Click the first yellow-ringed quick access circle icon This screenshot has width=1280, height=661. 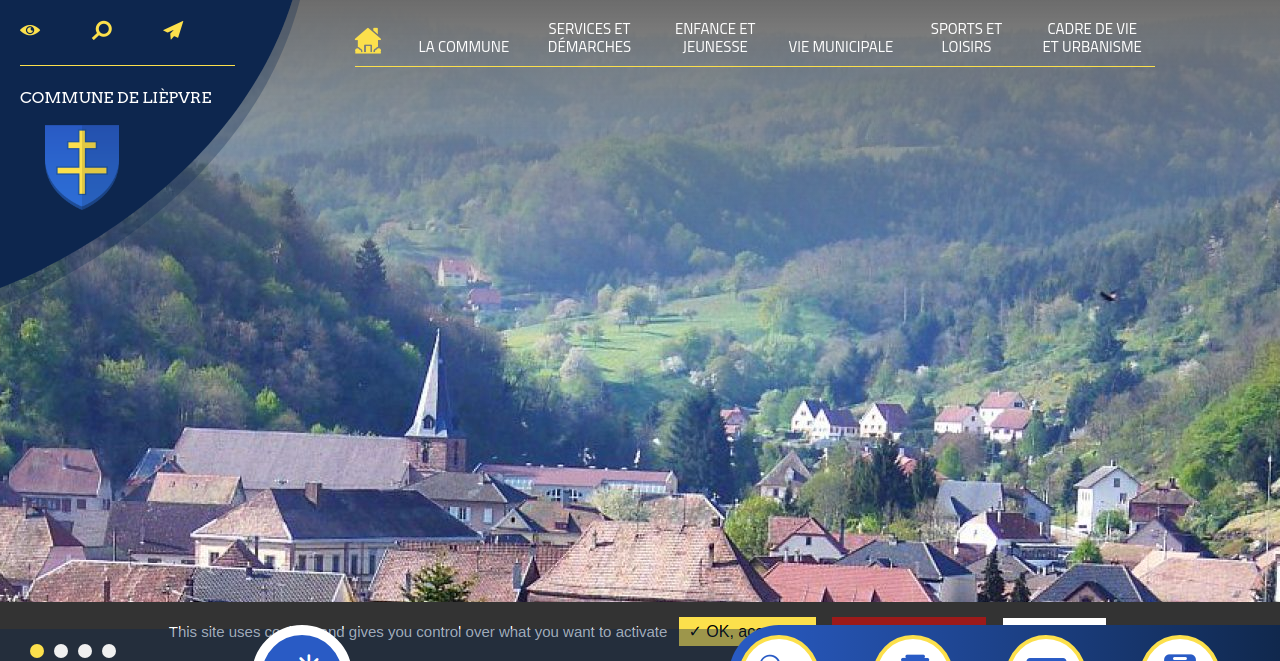pos(779,650)
